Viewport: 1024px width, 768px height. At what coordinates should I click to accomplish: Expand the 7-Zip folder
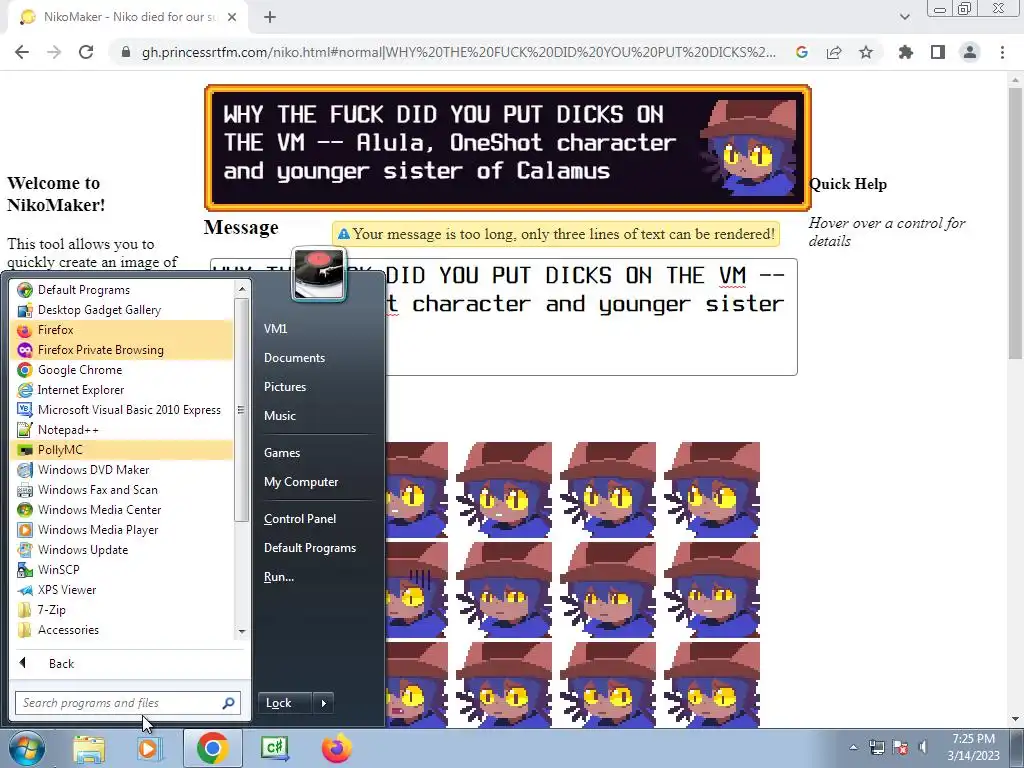(121, 610)
